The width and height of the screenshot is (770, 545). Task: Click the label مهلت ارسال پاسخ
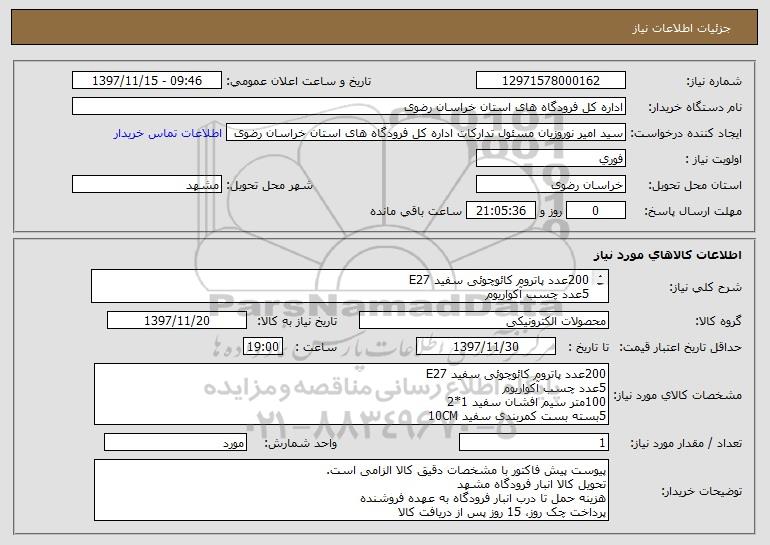click(693, 212)
